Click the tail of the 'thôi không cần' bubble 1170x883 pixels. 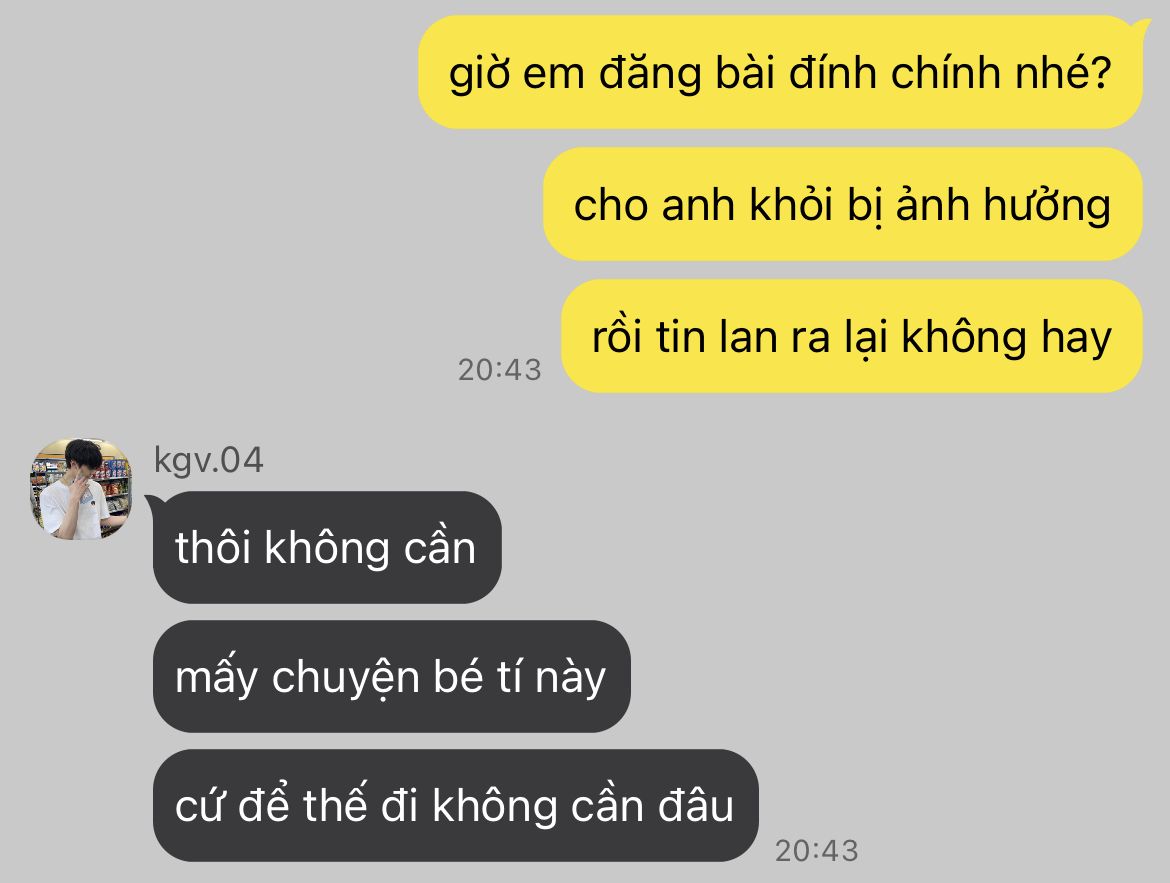[154, 503]
